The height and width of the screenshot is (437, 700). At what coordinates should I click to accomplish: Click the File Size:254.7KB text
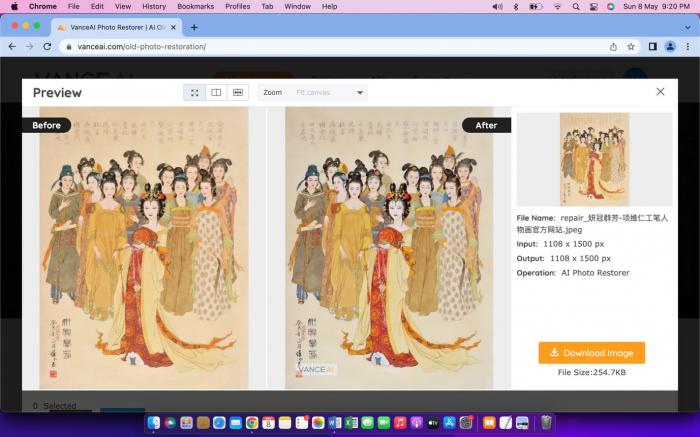592,372
